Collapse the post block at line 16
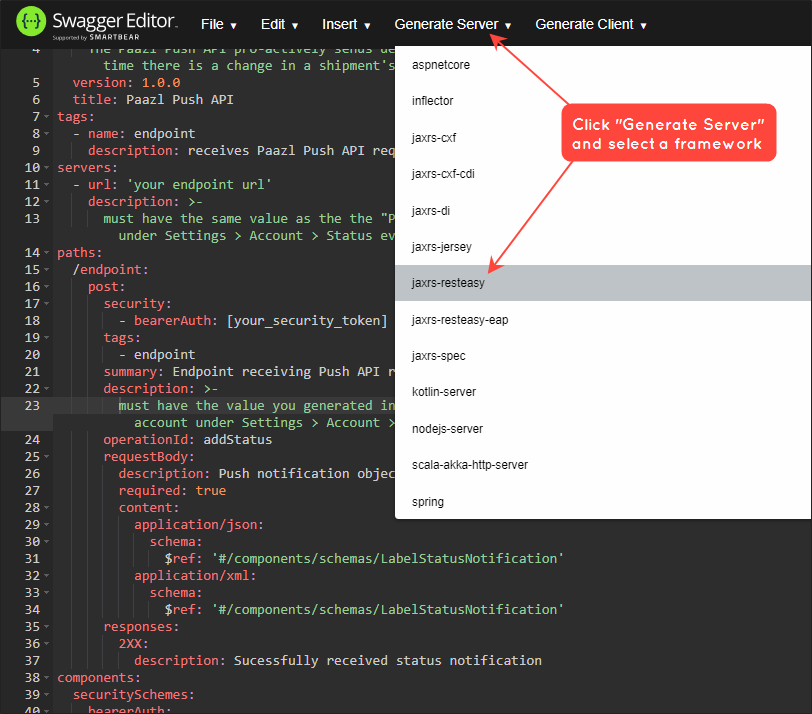 click(x=47, y=287)
